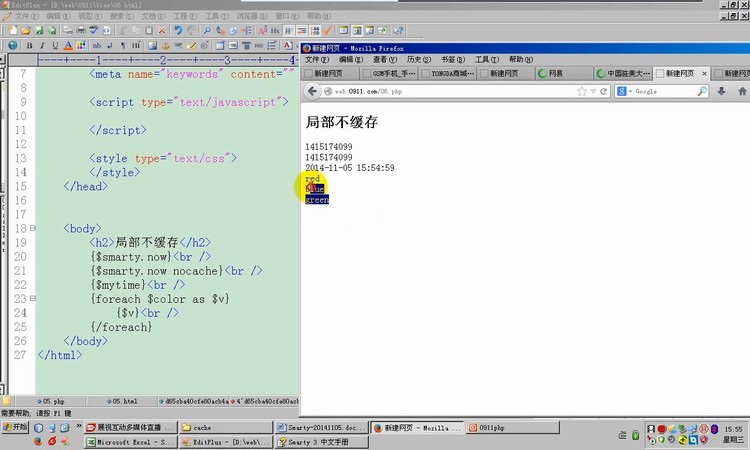Open EditPlus 窗口 menu

(x=287, y=16)
